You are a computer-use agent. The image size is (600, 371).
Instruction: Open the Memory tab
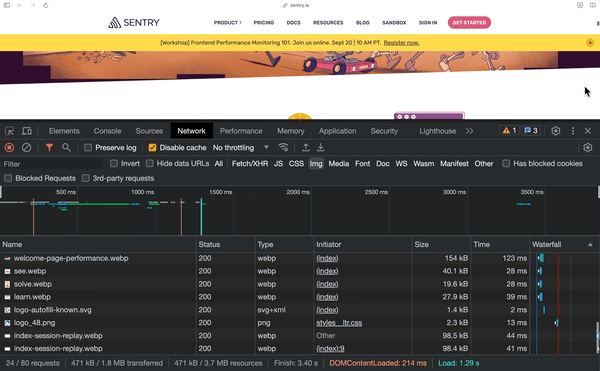[x=291, y=131]
